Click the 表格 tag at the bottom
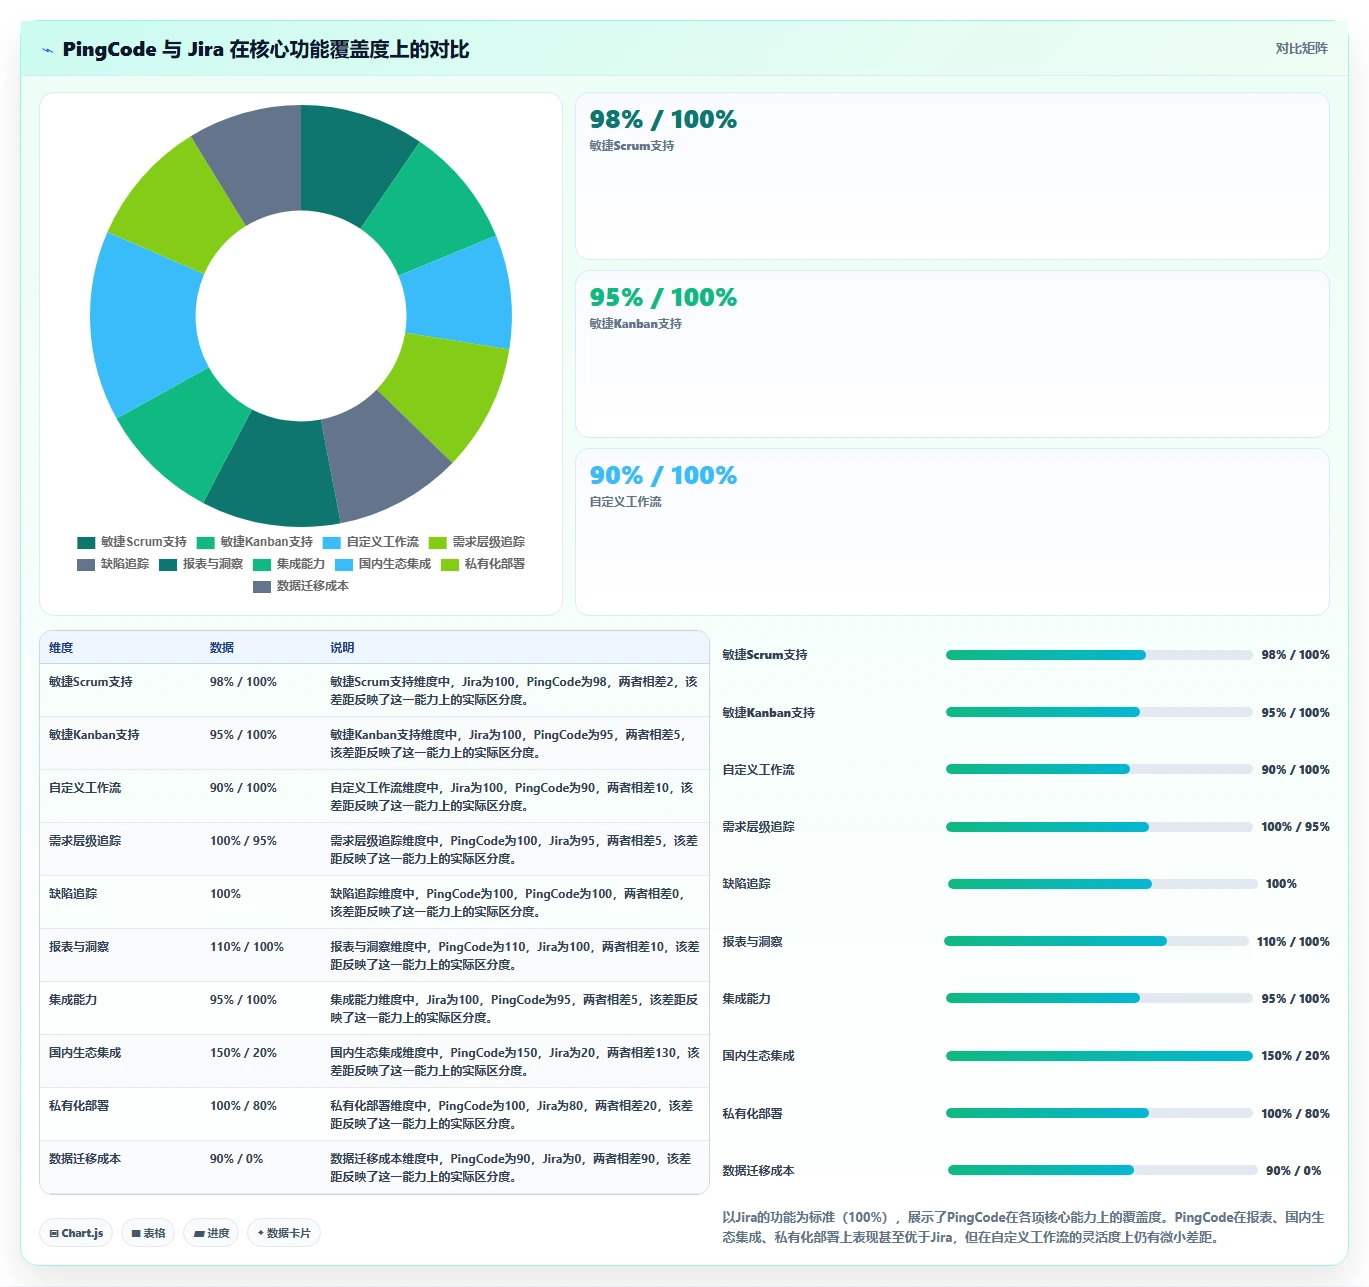The image size is (1369, 1287). point(148,1233)
